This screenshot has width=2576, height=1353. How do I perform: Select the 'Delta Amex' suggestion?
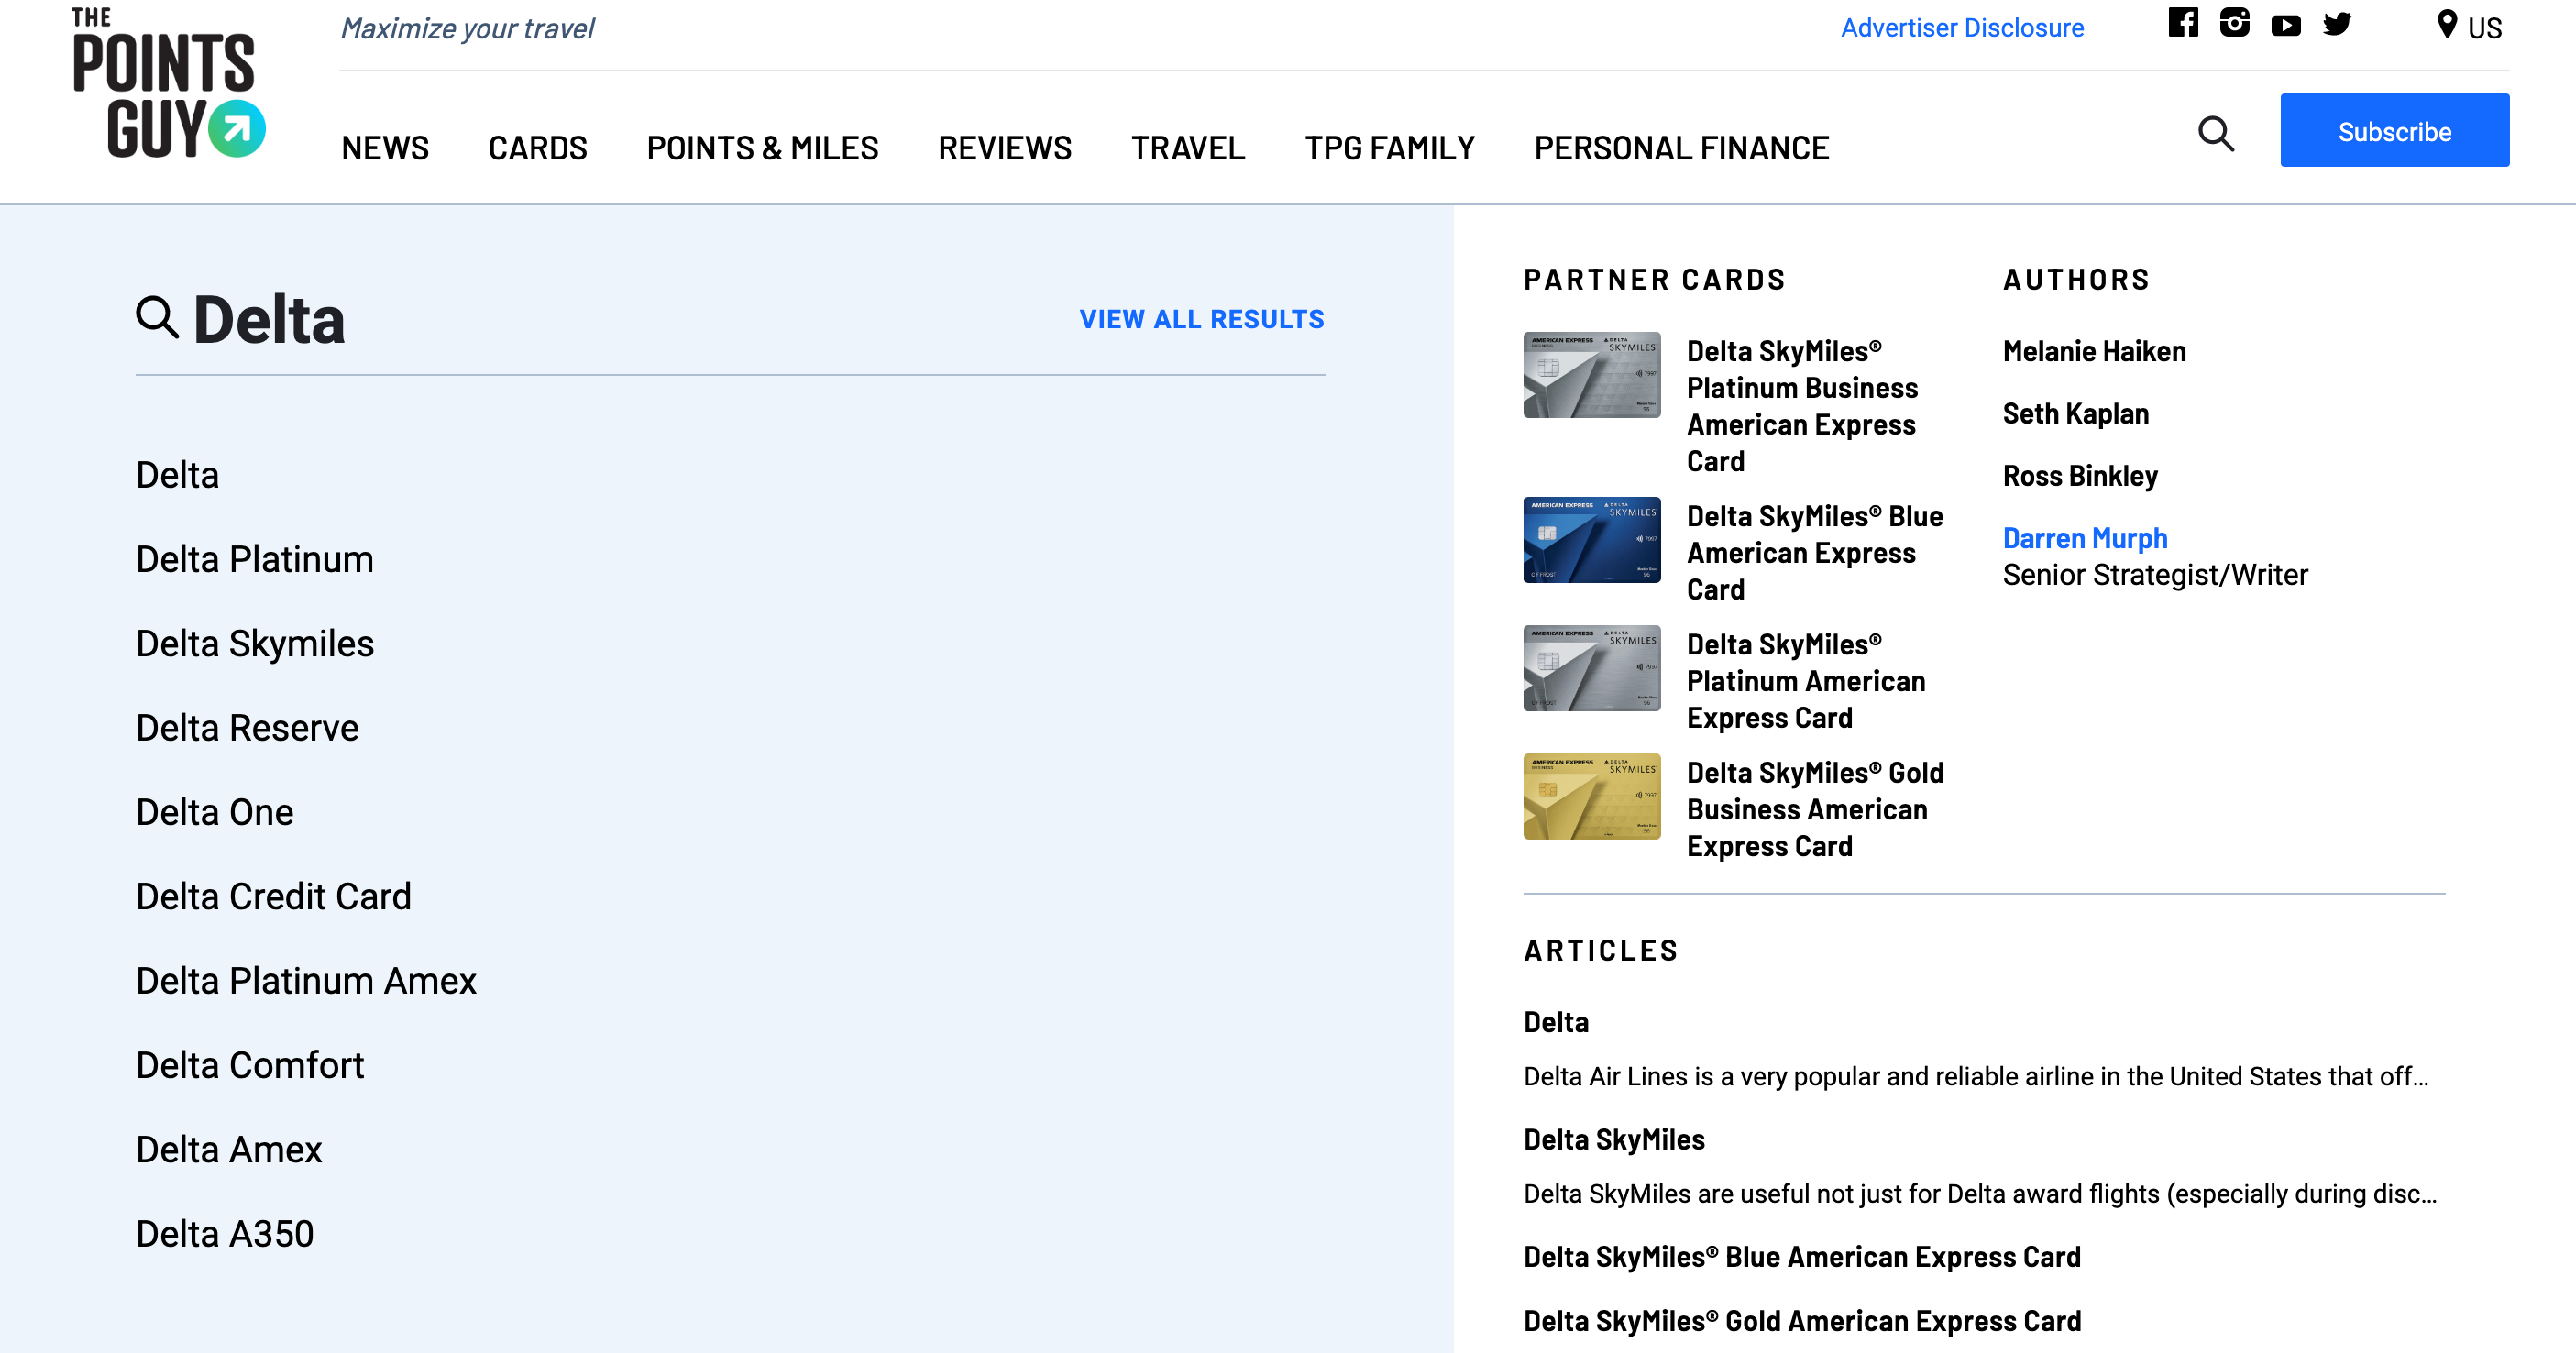pos(229,1150)
